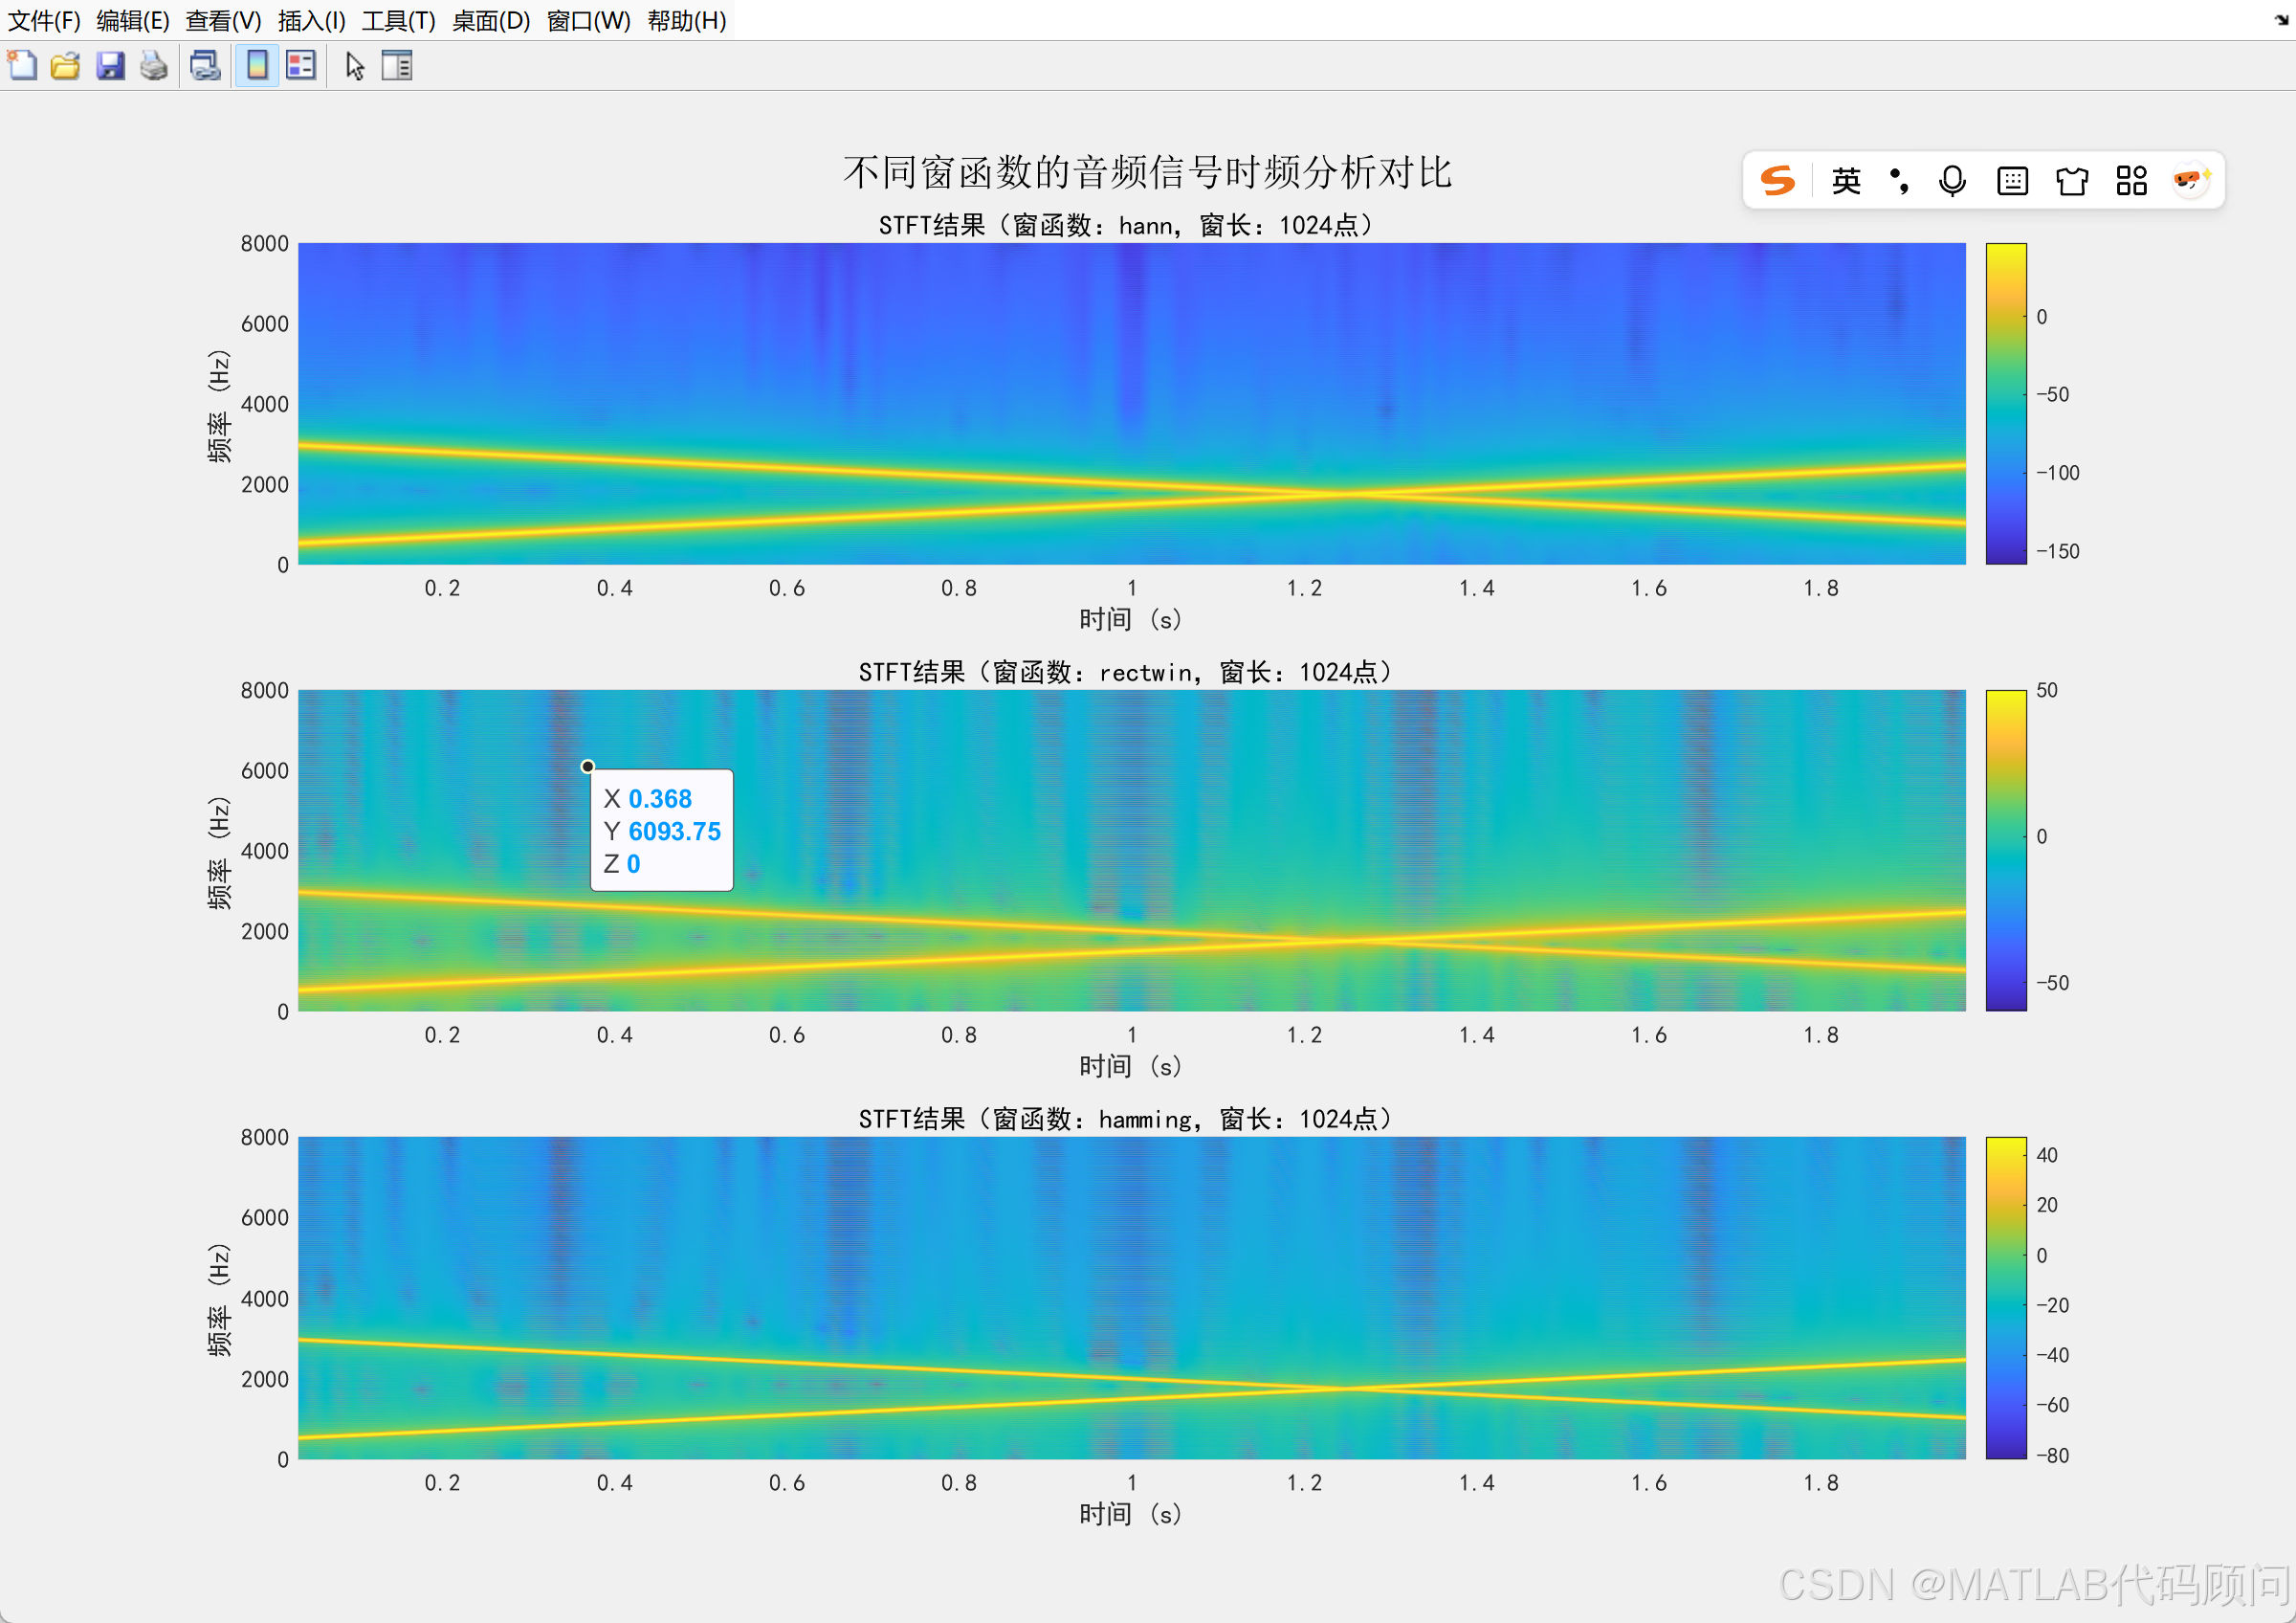Click the hann spectrogram colorbar
Screen dimensions: 2296x1623
[2005, 403]
